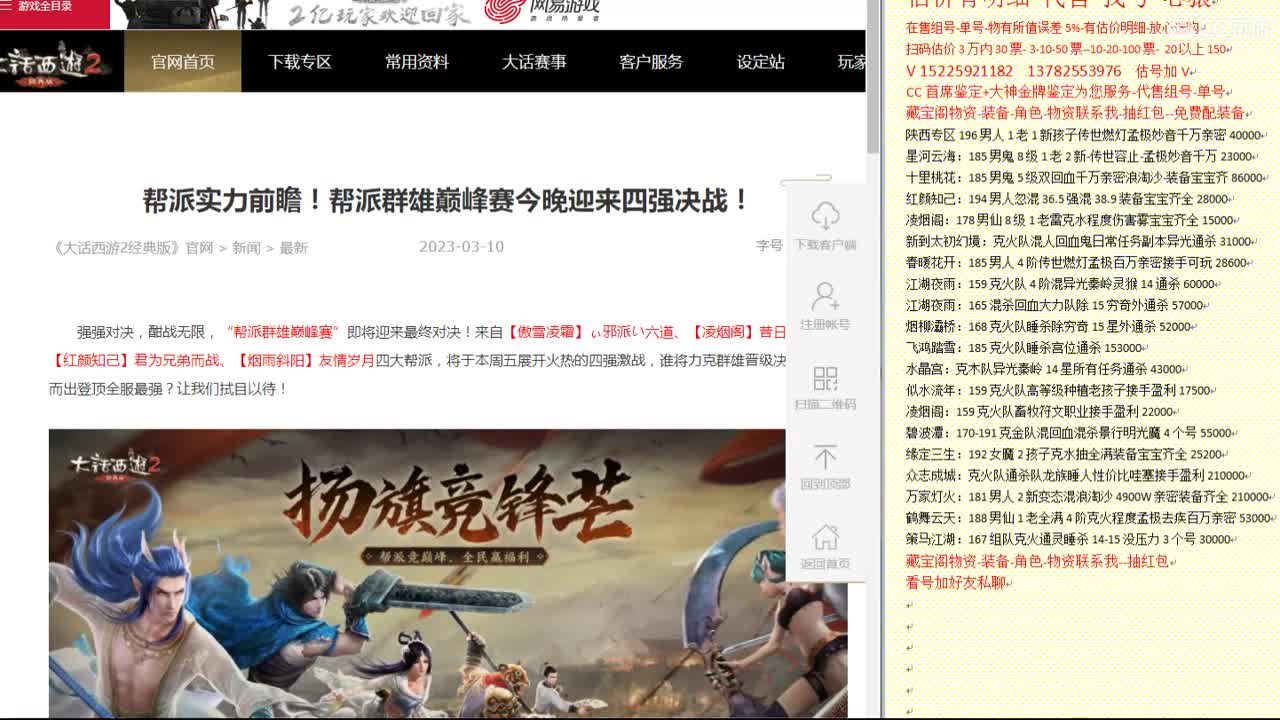Click document line 水晶宫 克木队
Screen dimensions: 1280x720
click(1046, 369)
